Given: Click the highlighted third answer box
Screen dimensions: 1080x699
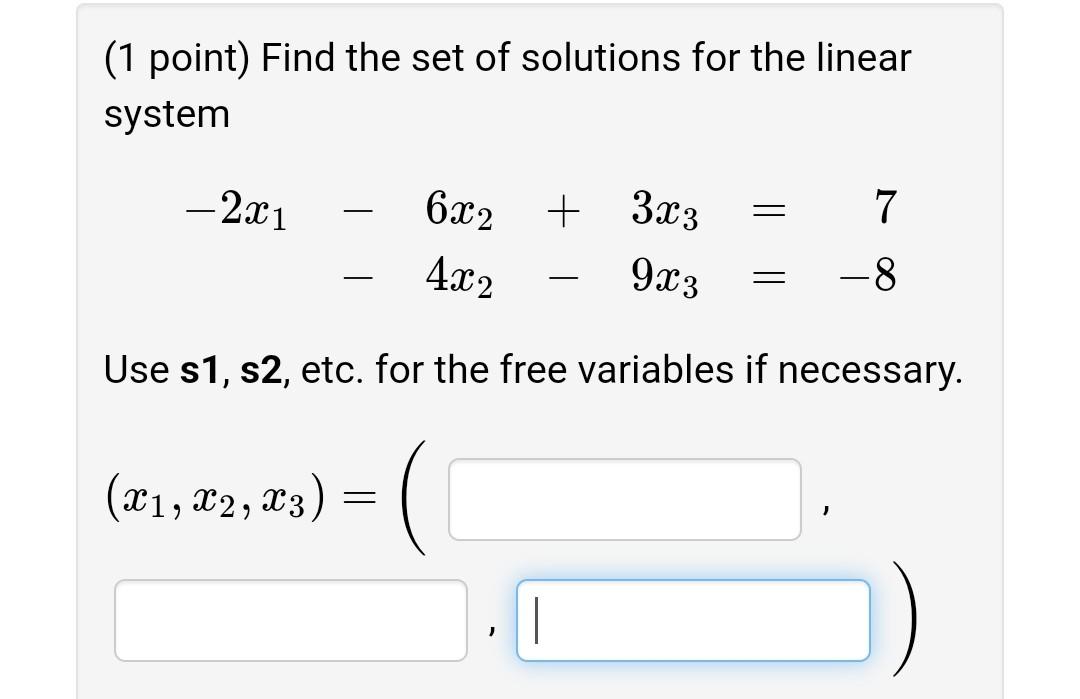Looking at the screenshot, I should coord(693,620).
